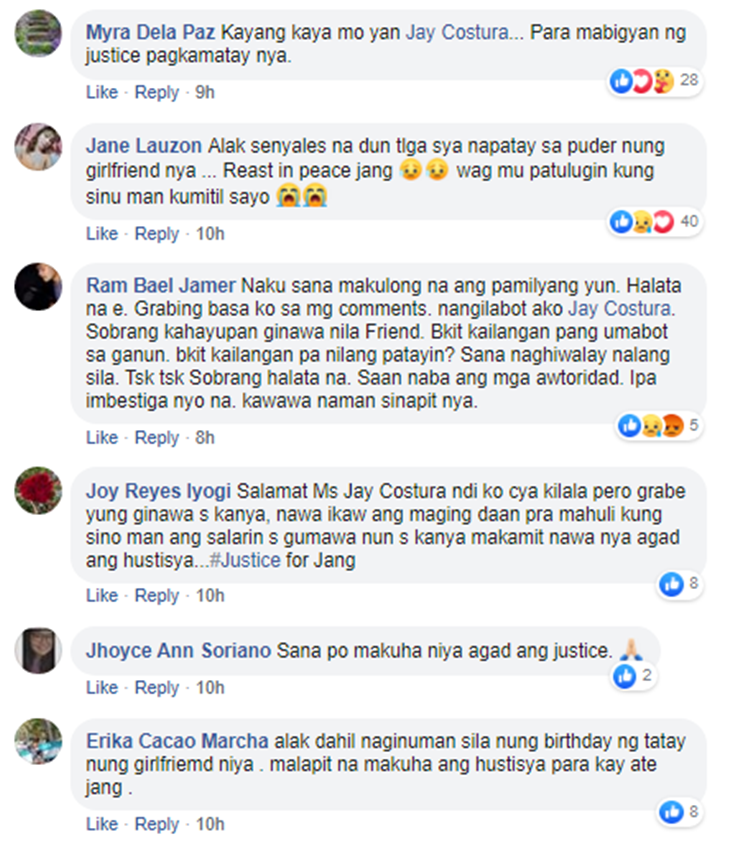The image size is (750, 847).
Task: Click the 10h timestamp on Jhoyce's comment
Action: (x=210, y=688)
